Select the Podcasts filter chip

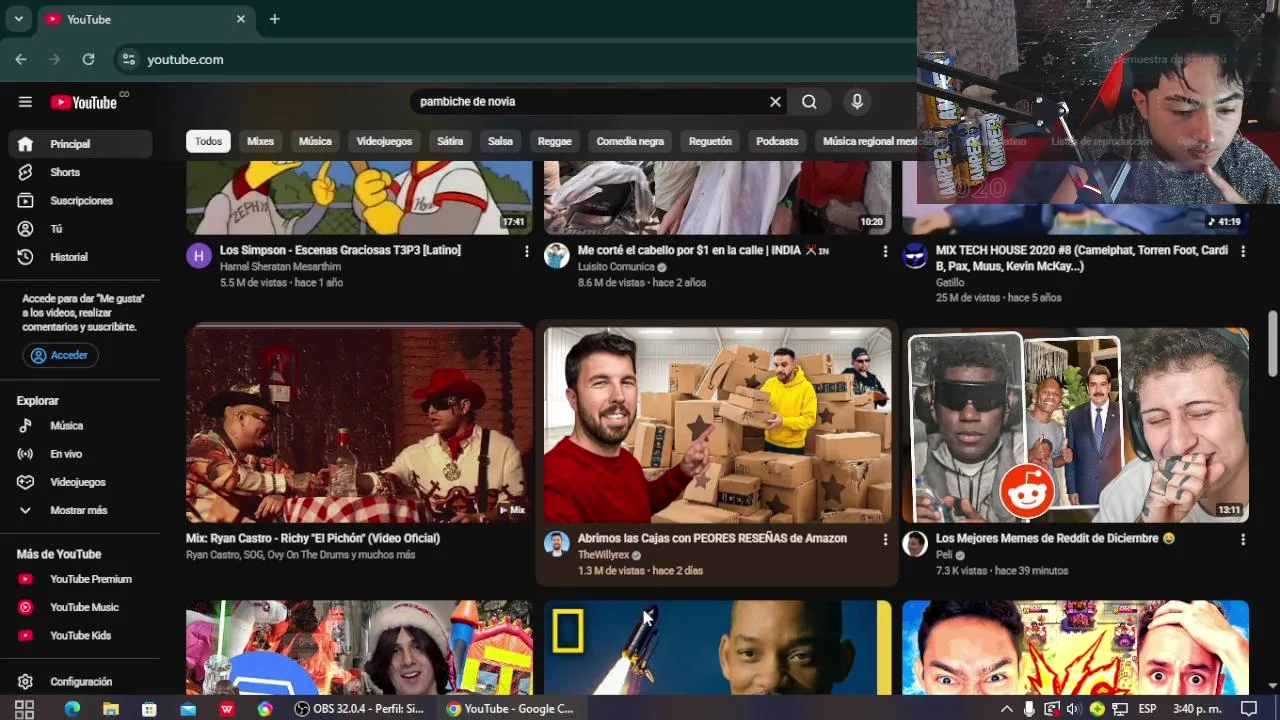point(777,141)
